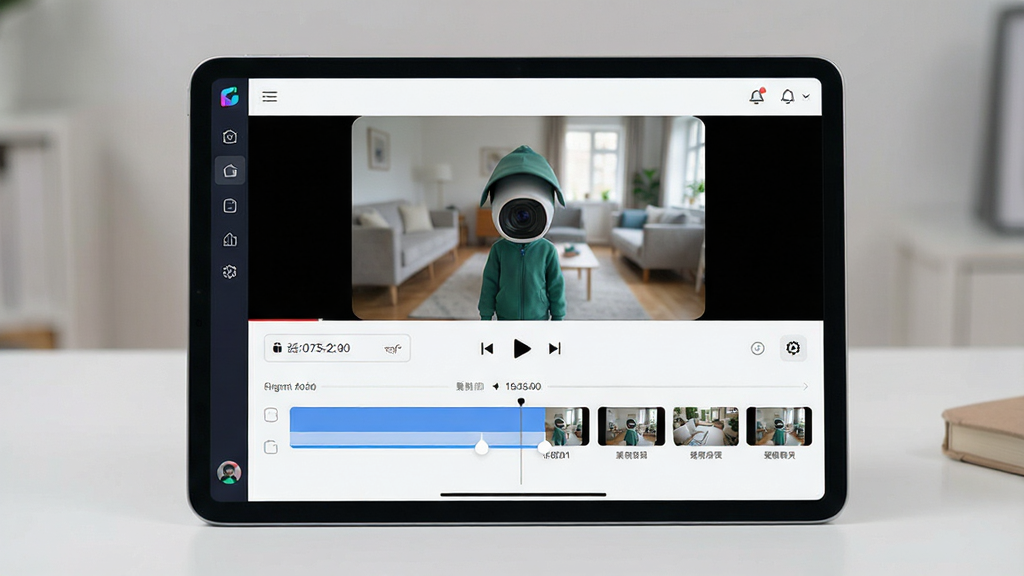Open the document page icon in the sidebar
Screen dimensions: 1024x576
[230, 206]
